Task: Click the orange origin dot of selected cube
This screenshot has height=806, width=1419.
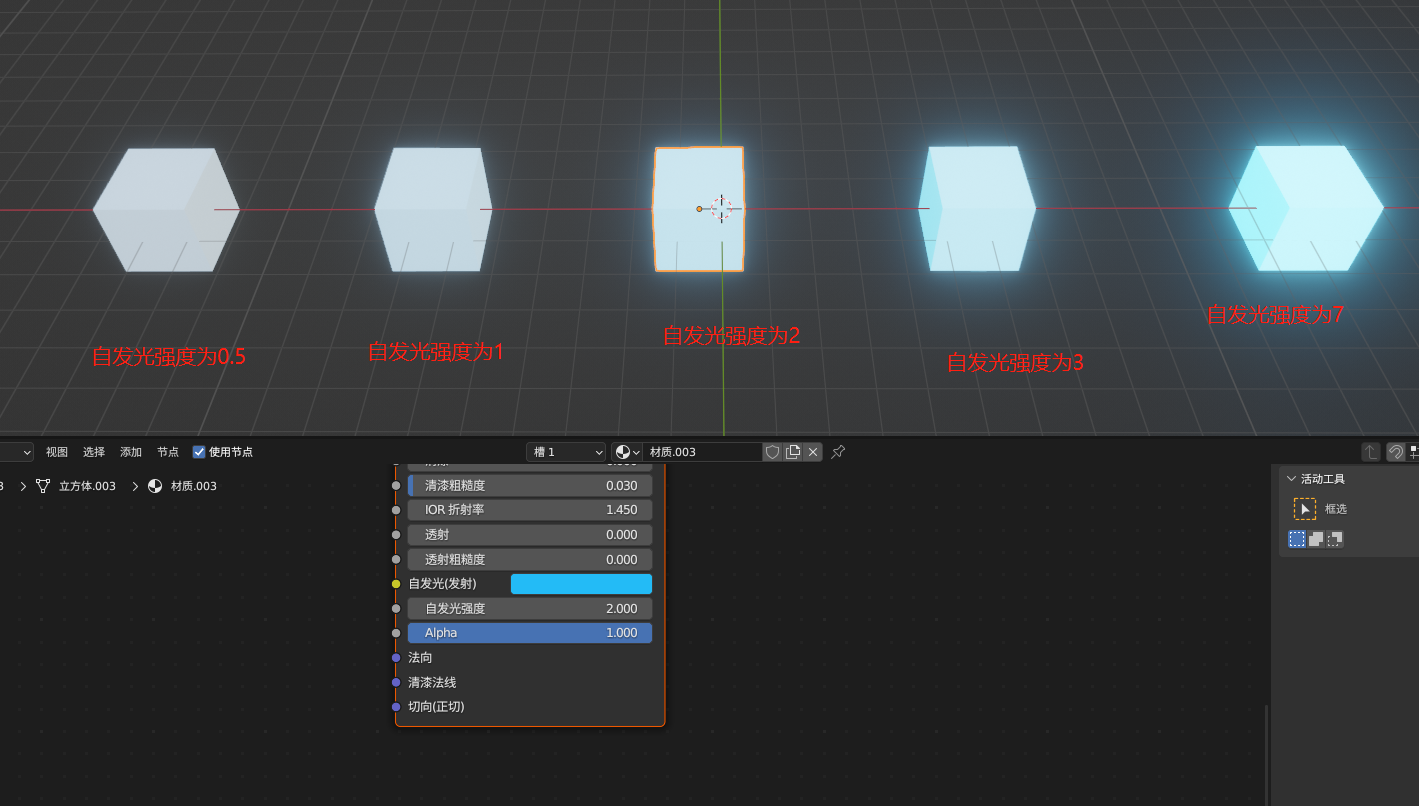Action: (x=699, y=209)
